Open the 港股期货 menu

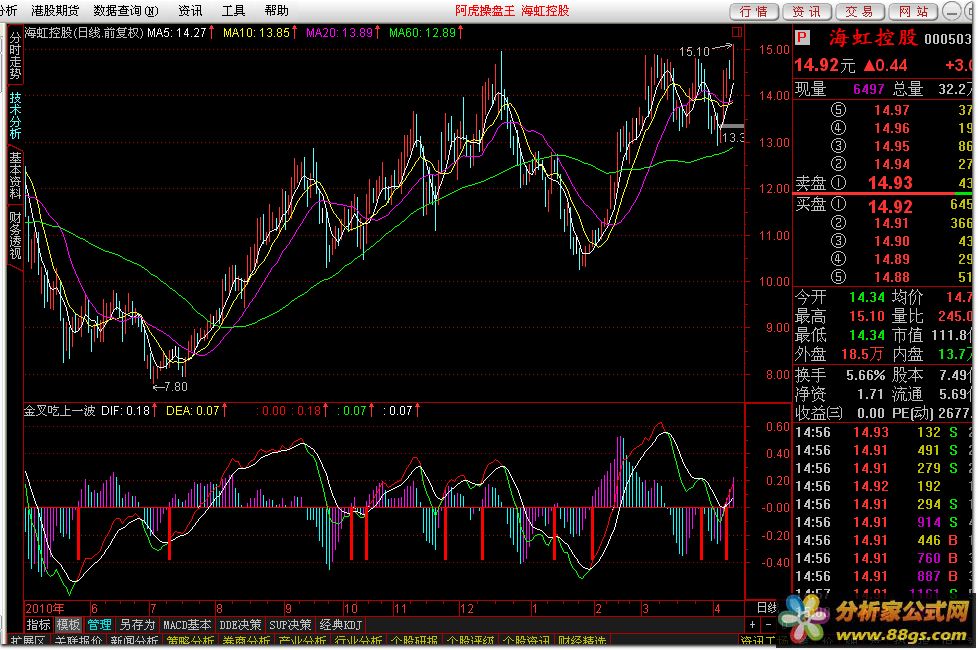click(x=55, y=11)
